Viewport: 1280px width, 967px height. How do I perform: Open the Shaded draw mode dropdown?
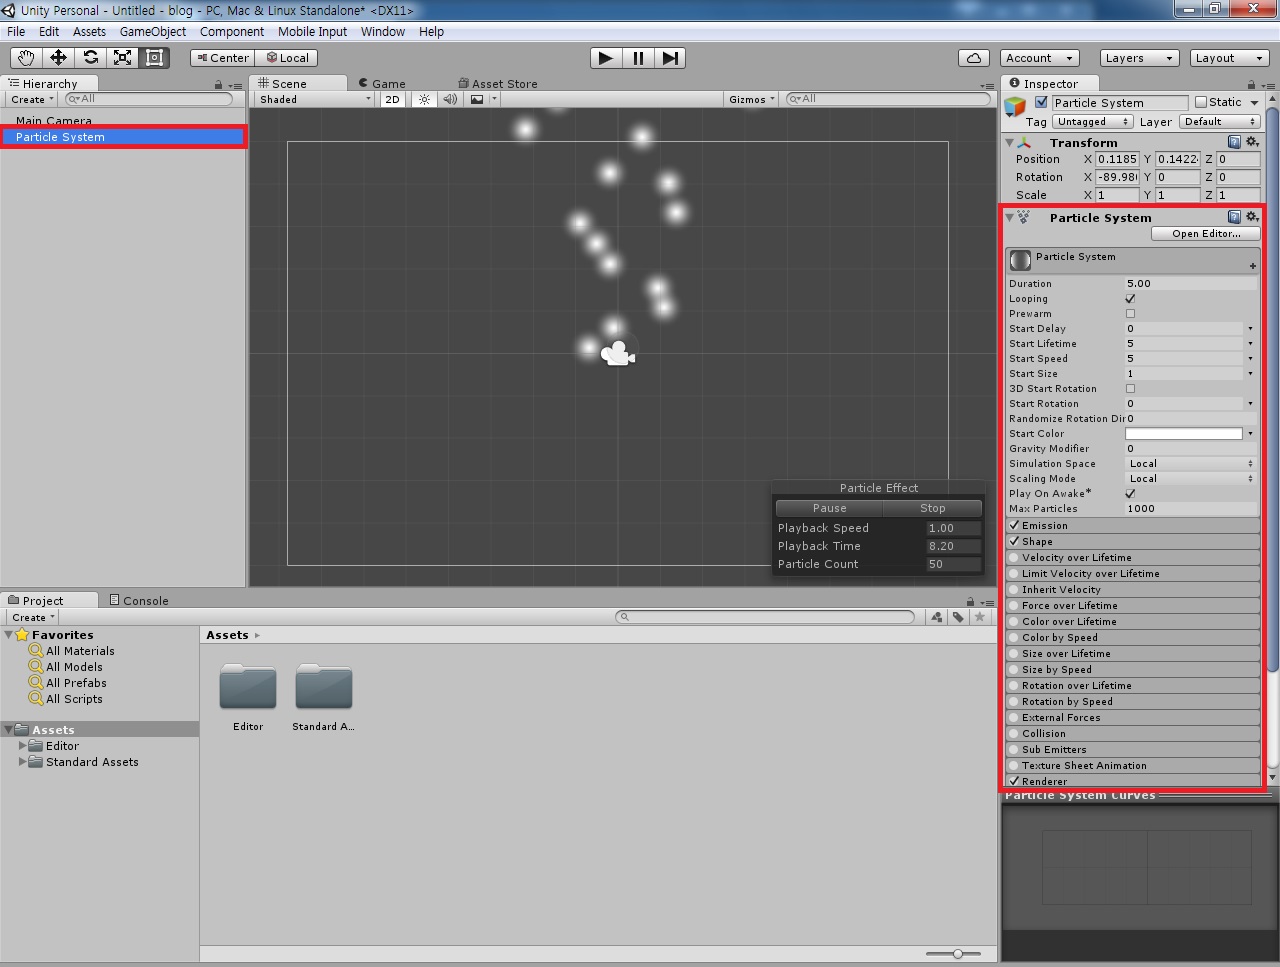coord(311,99)
